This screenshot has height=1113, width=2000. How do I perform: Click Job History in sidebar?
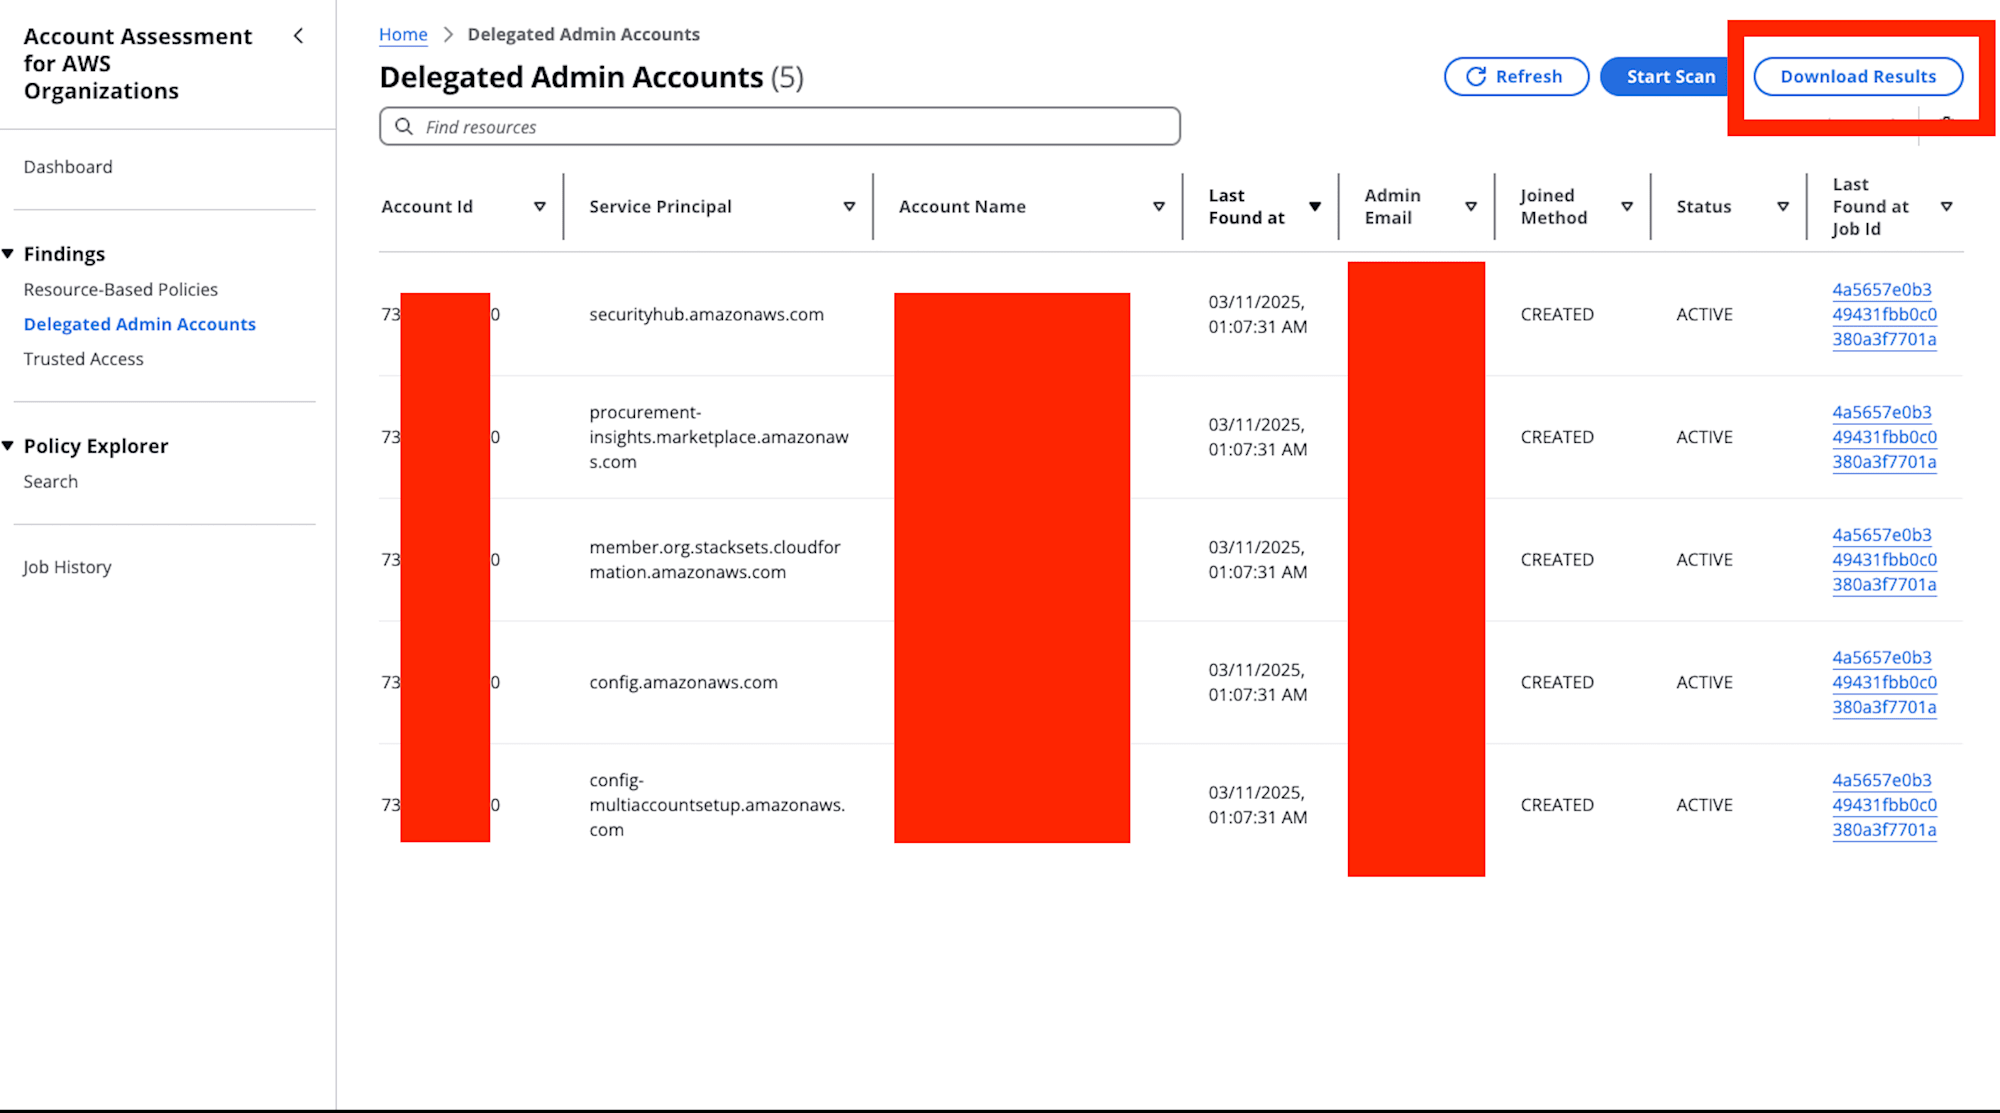(x=70, y=566)
